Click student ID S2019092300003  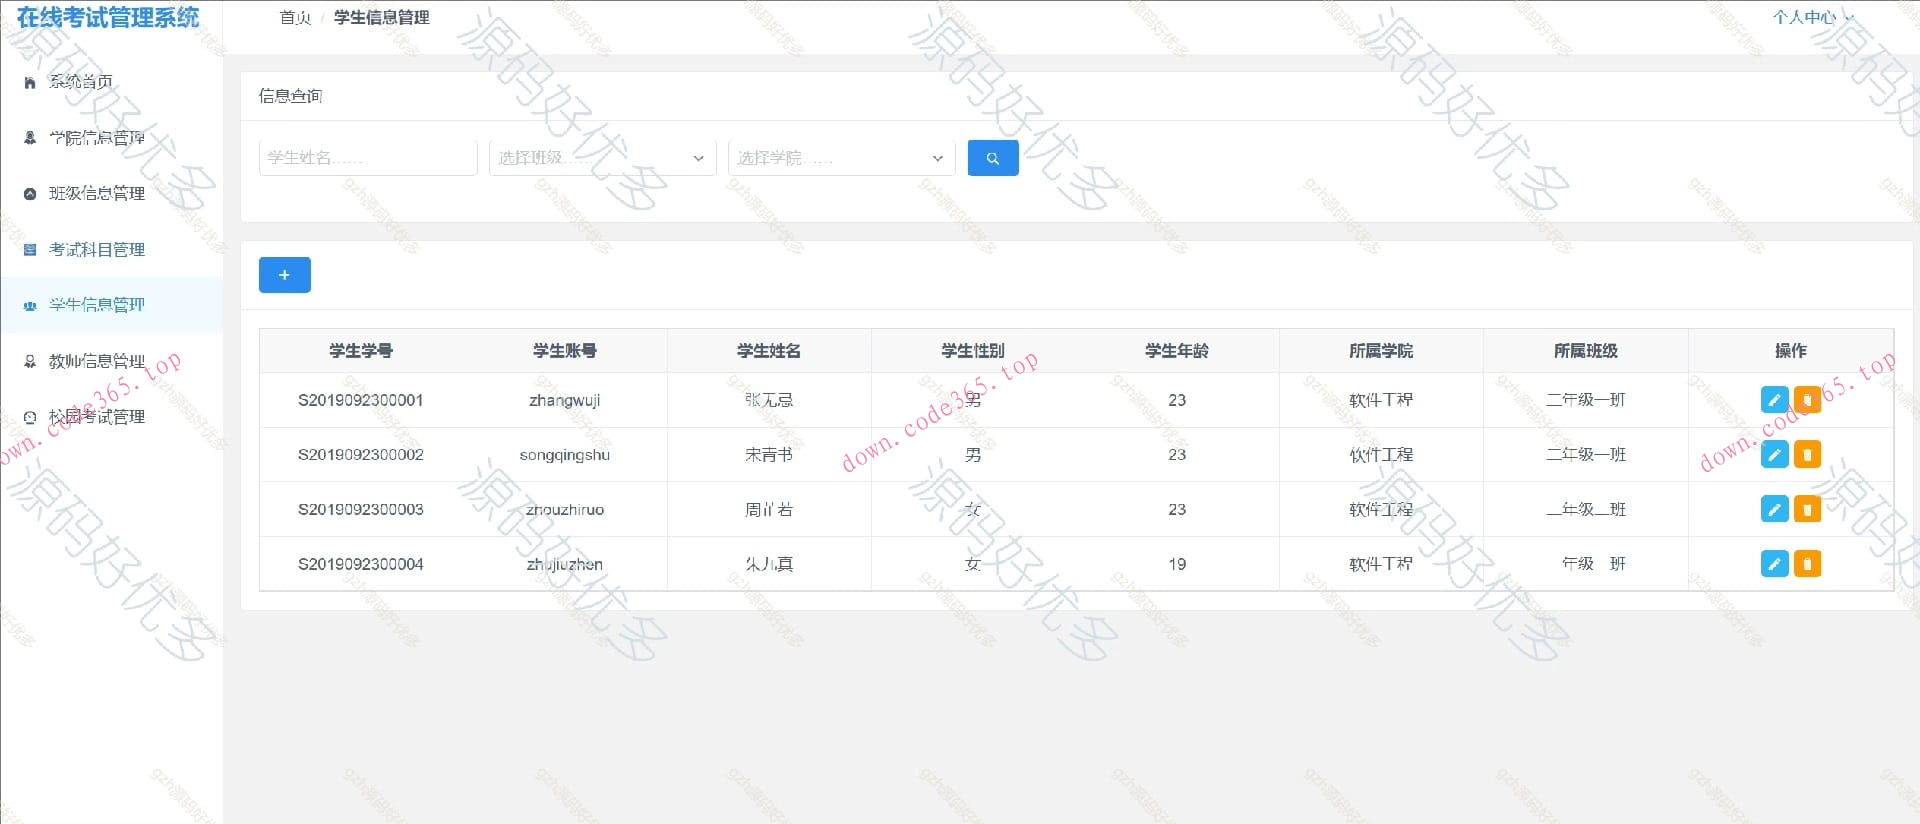pos(361,510)
